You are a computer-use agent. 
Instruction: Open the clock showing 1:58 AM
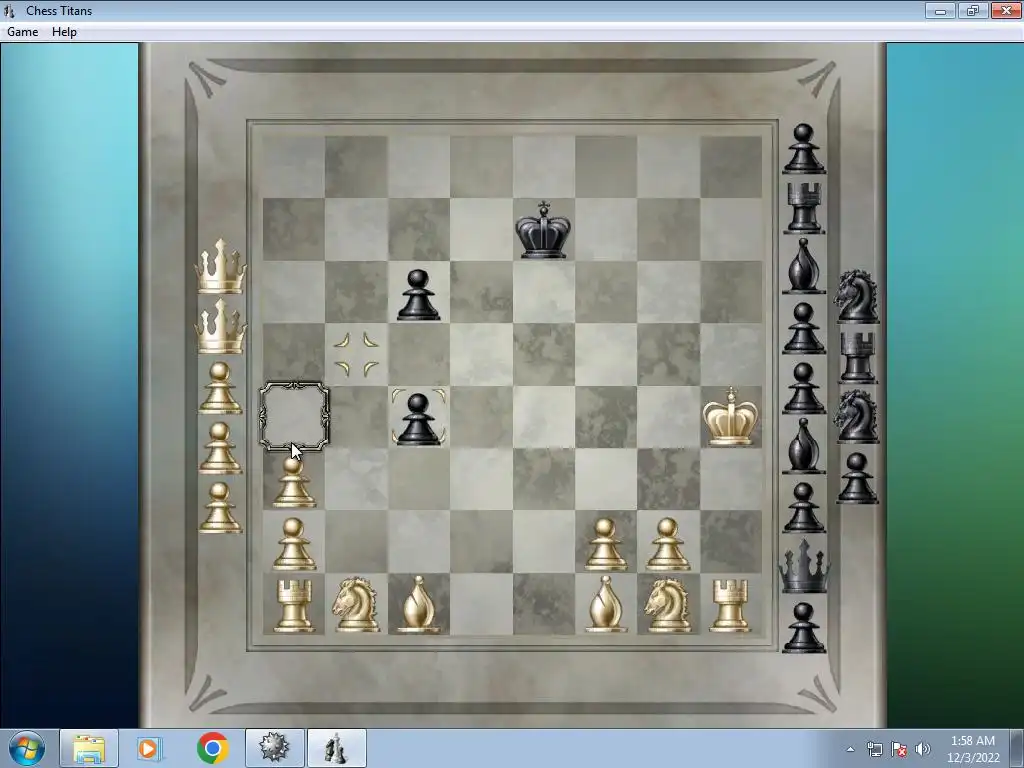pos(973,749)
